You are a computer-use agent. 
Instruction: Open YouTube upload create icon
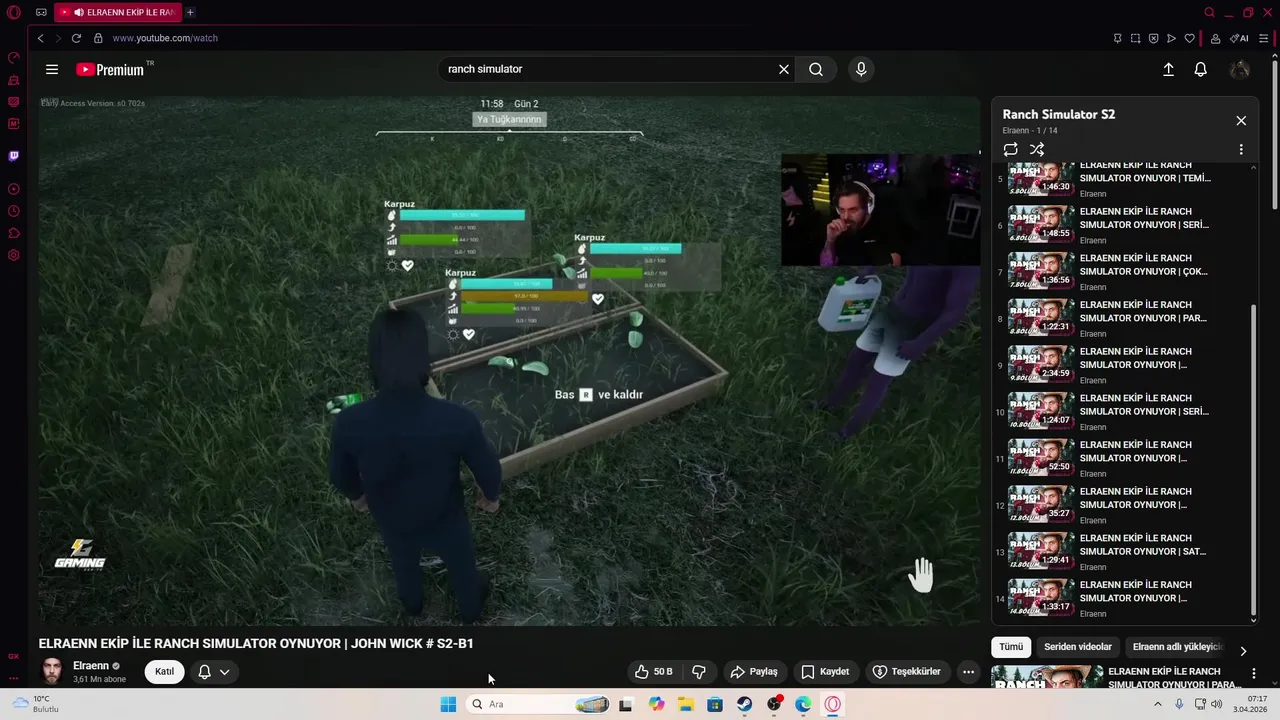pyautogui.click(x=1168, y=69)
